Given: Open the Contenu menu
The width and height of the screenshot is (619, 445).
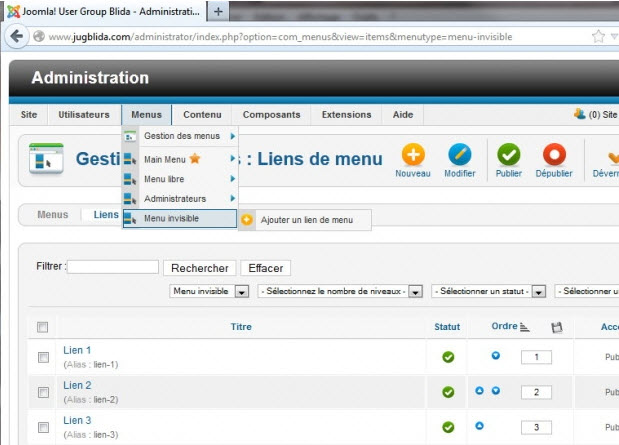Looking at the screenshot, I should [x=202, y=115].
